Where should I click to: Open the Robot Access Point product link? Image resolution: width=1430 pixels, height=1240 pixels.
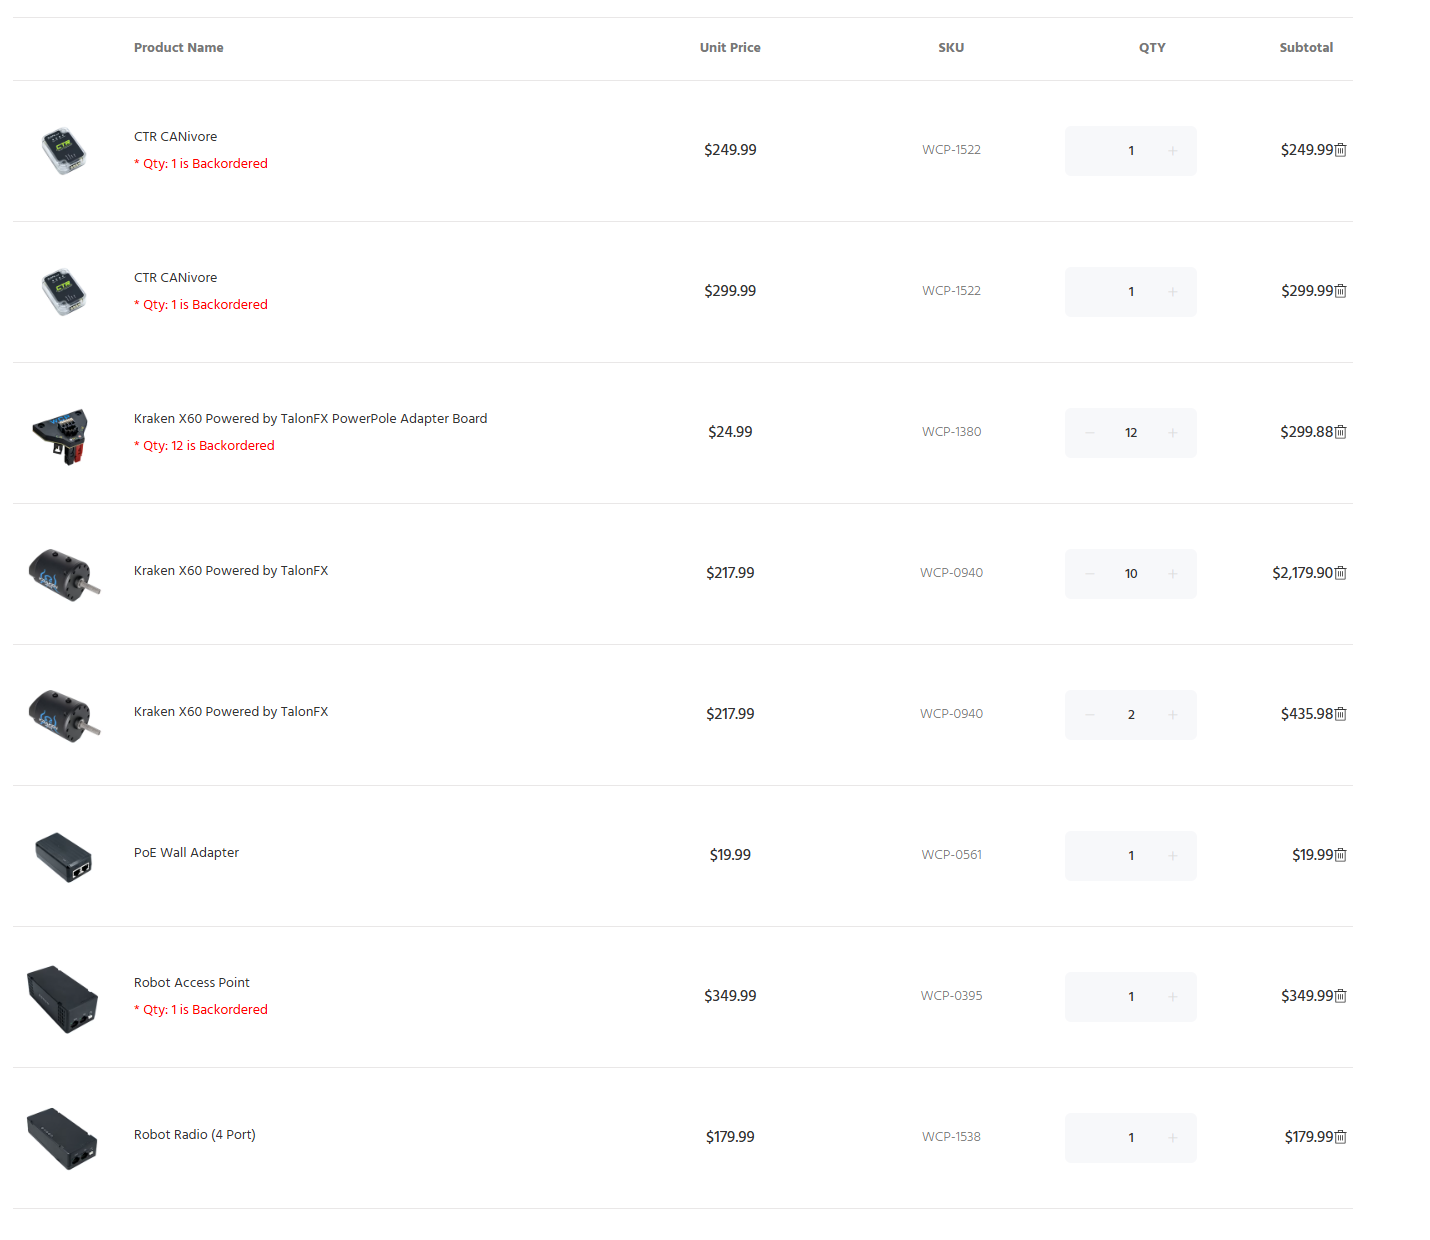pos(192,983)
